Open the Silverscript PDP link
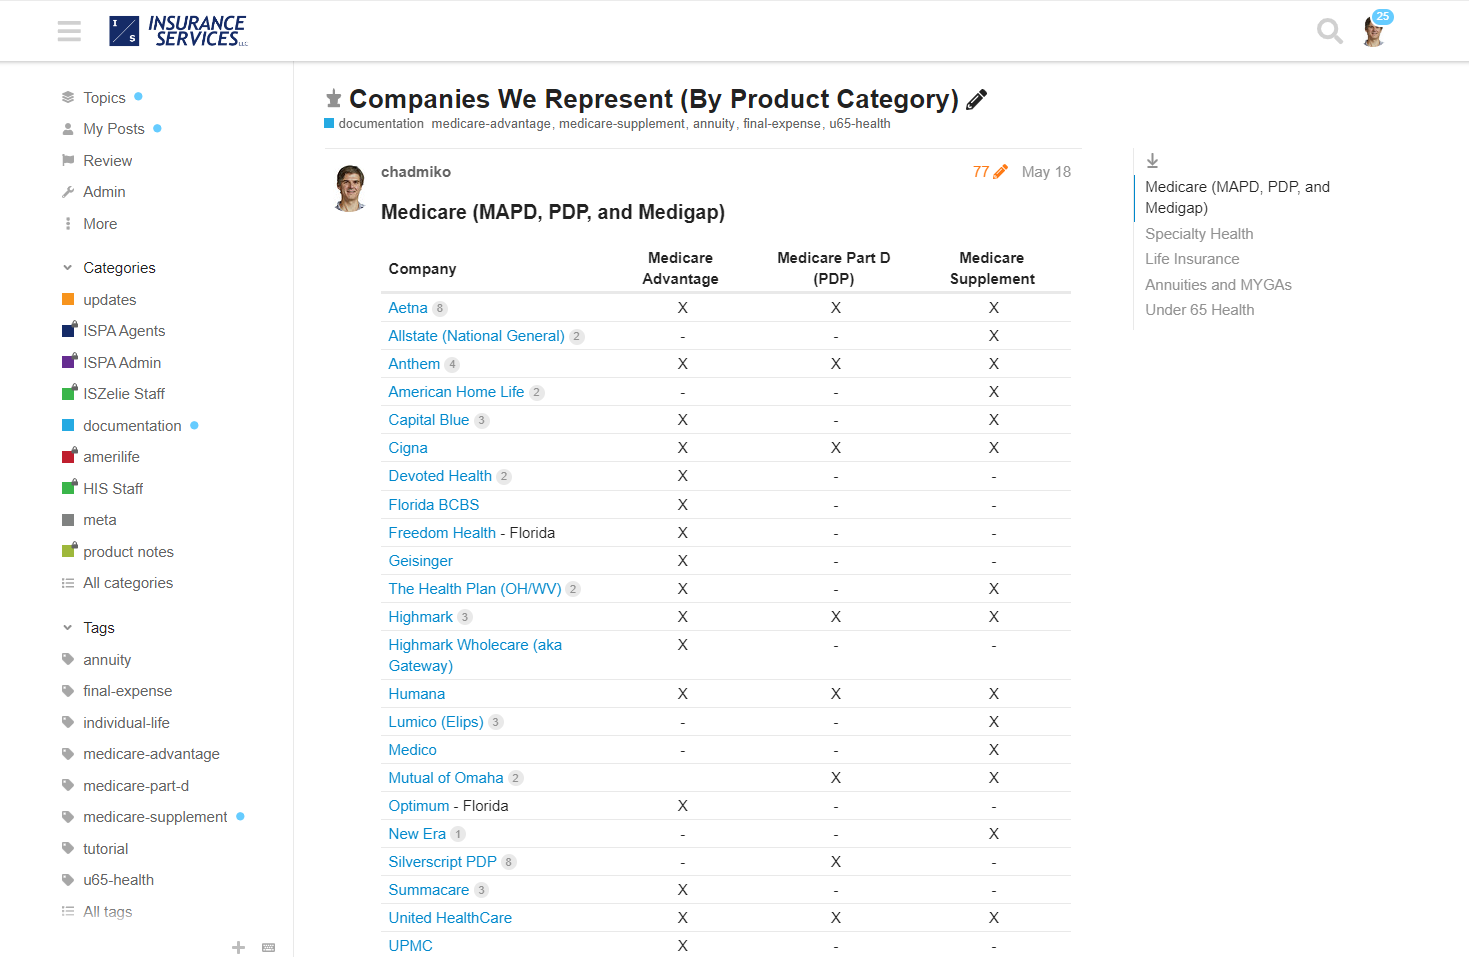The image size is (1469, 957). tap(442, 862)
